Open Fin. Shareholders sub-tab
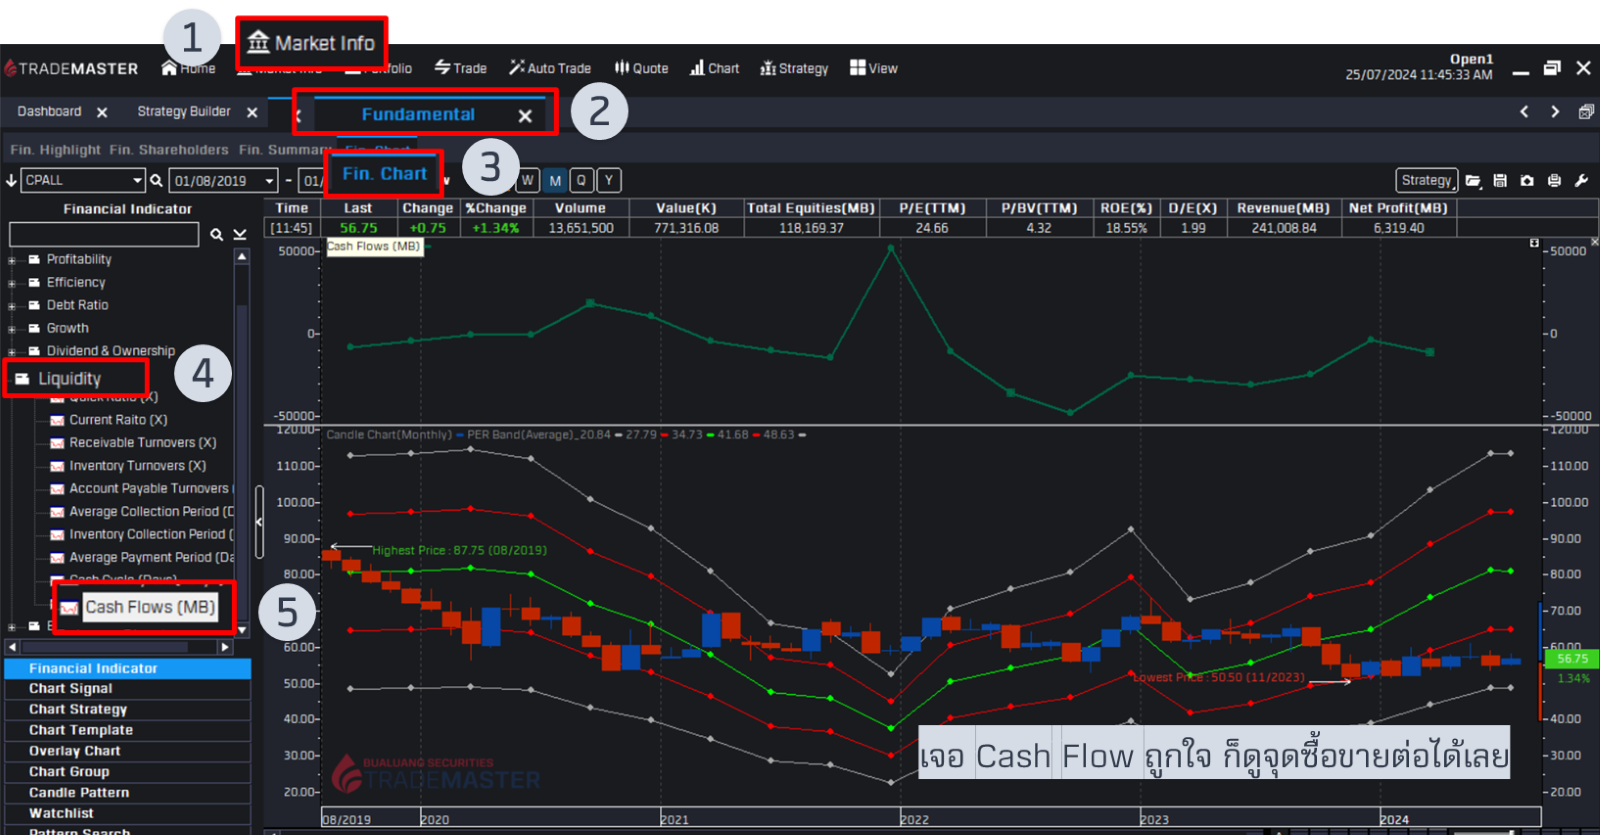 169,150
